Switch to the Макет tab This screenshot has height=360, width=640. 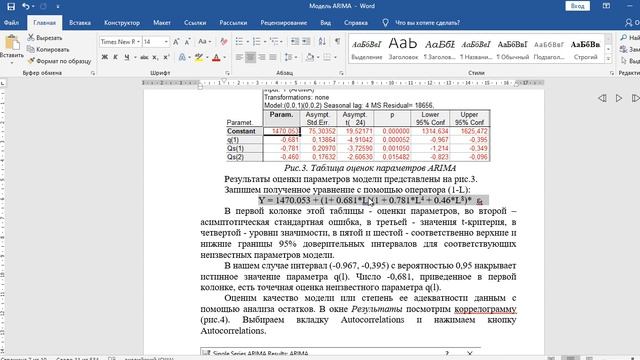tap(162, 23)
